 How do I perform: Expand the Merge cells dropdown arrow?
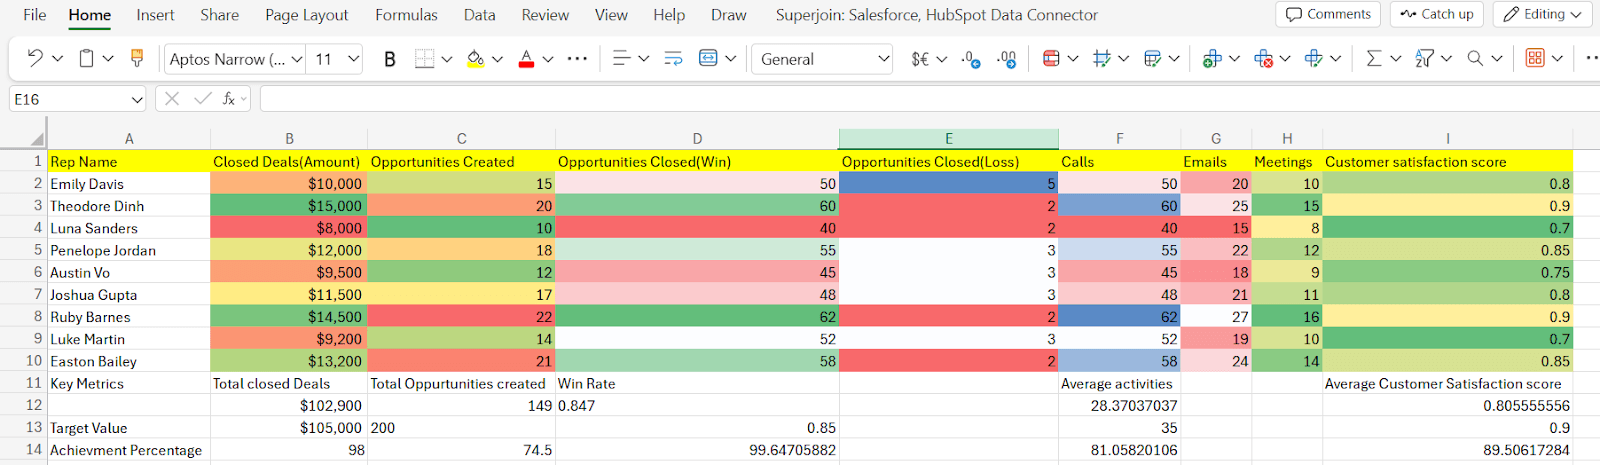coord(731,59)
